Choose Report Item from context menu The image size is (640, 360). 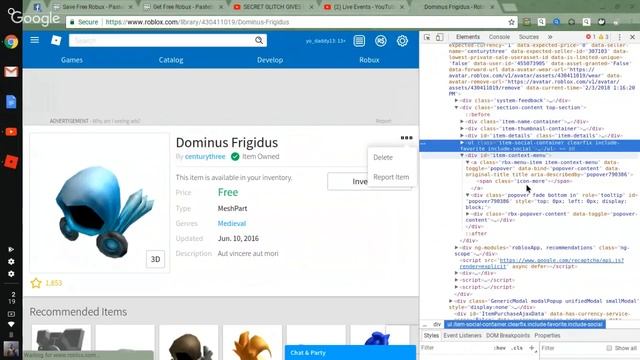pyautogui.click(x=391, y=177)
